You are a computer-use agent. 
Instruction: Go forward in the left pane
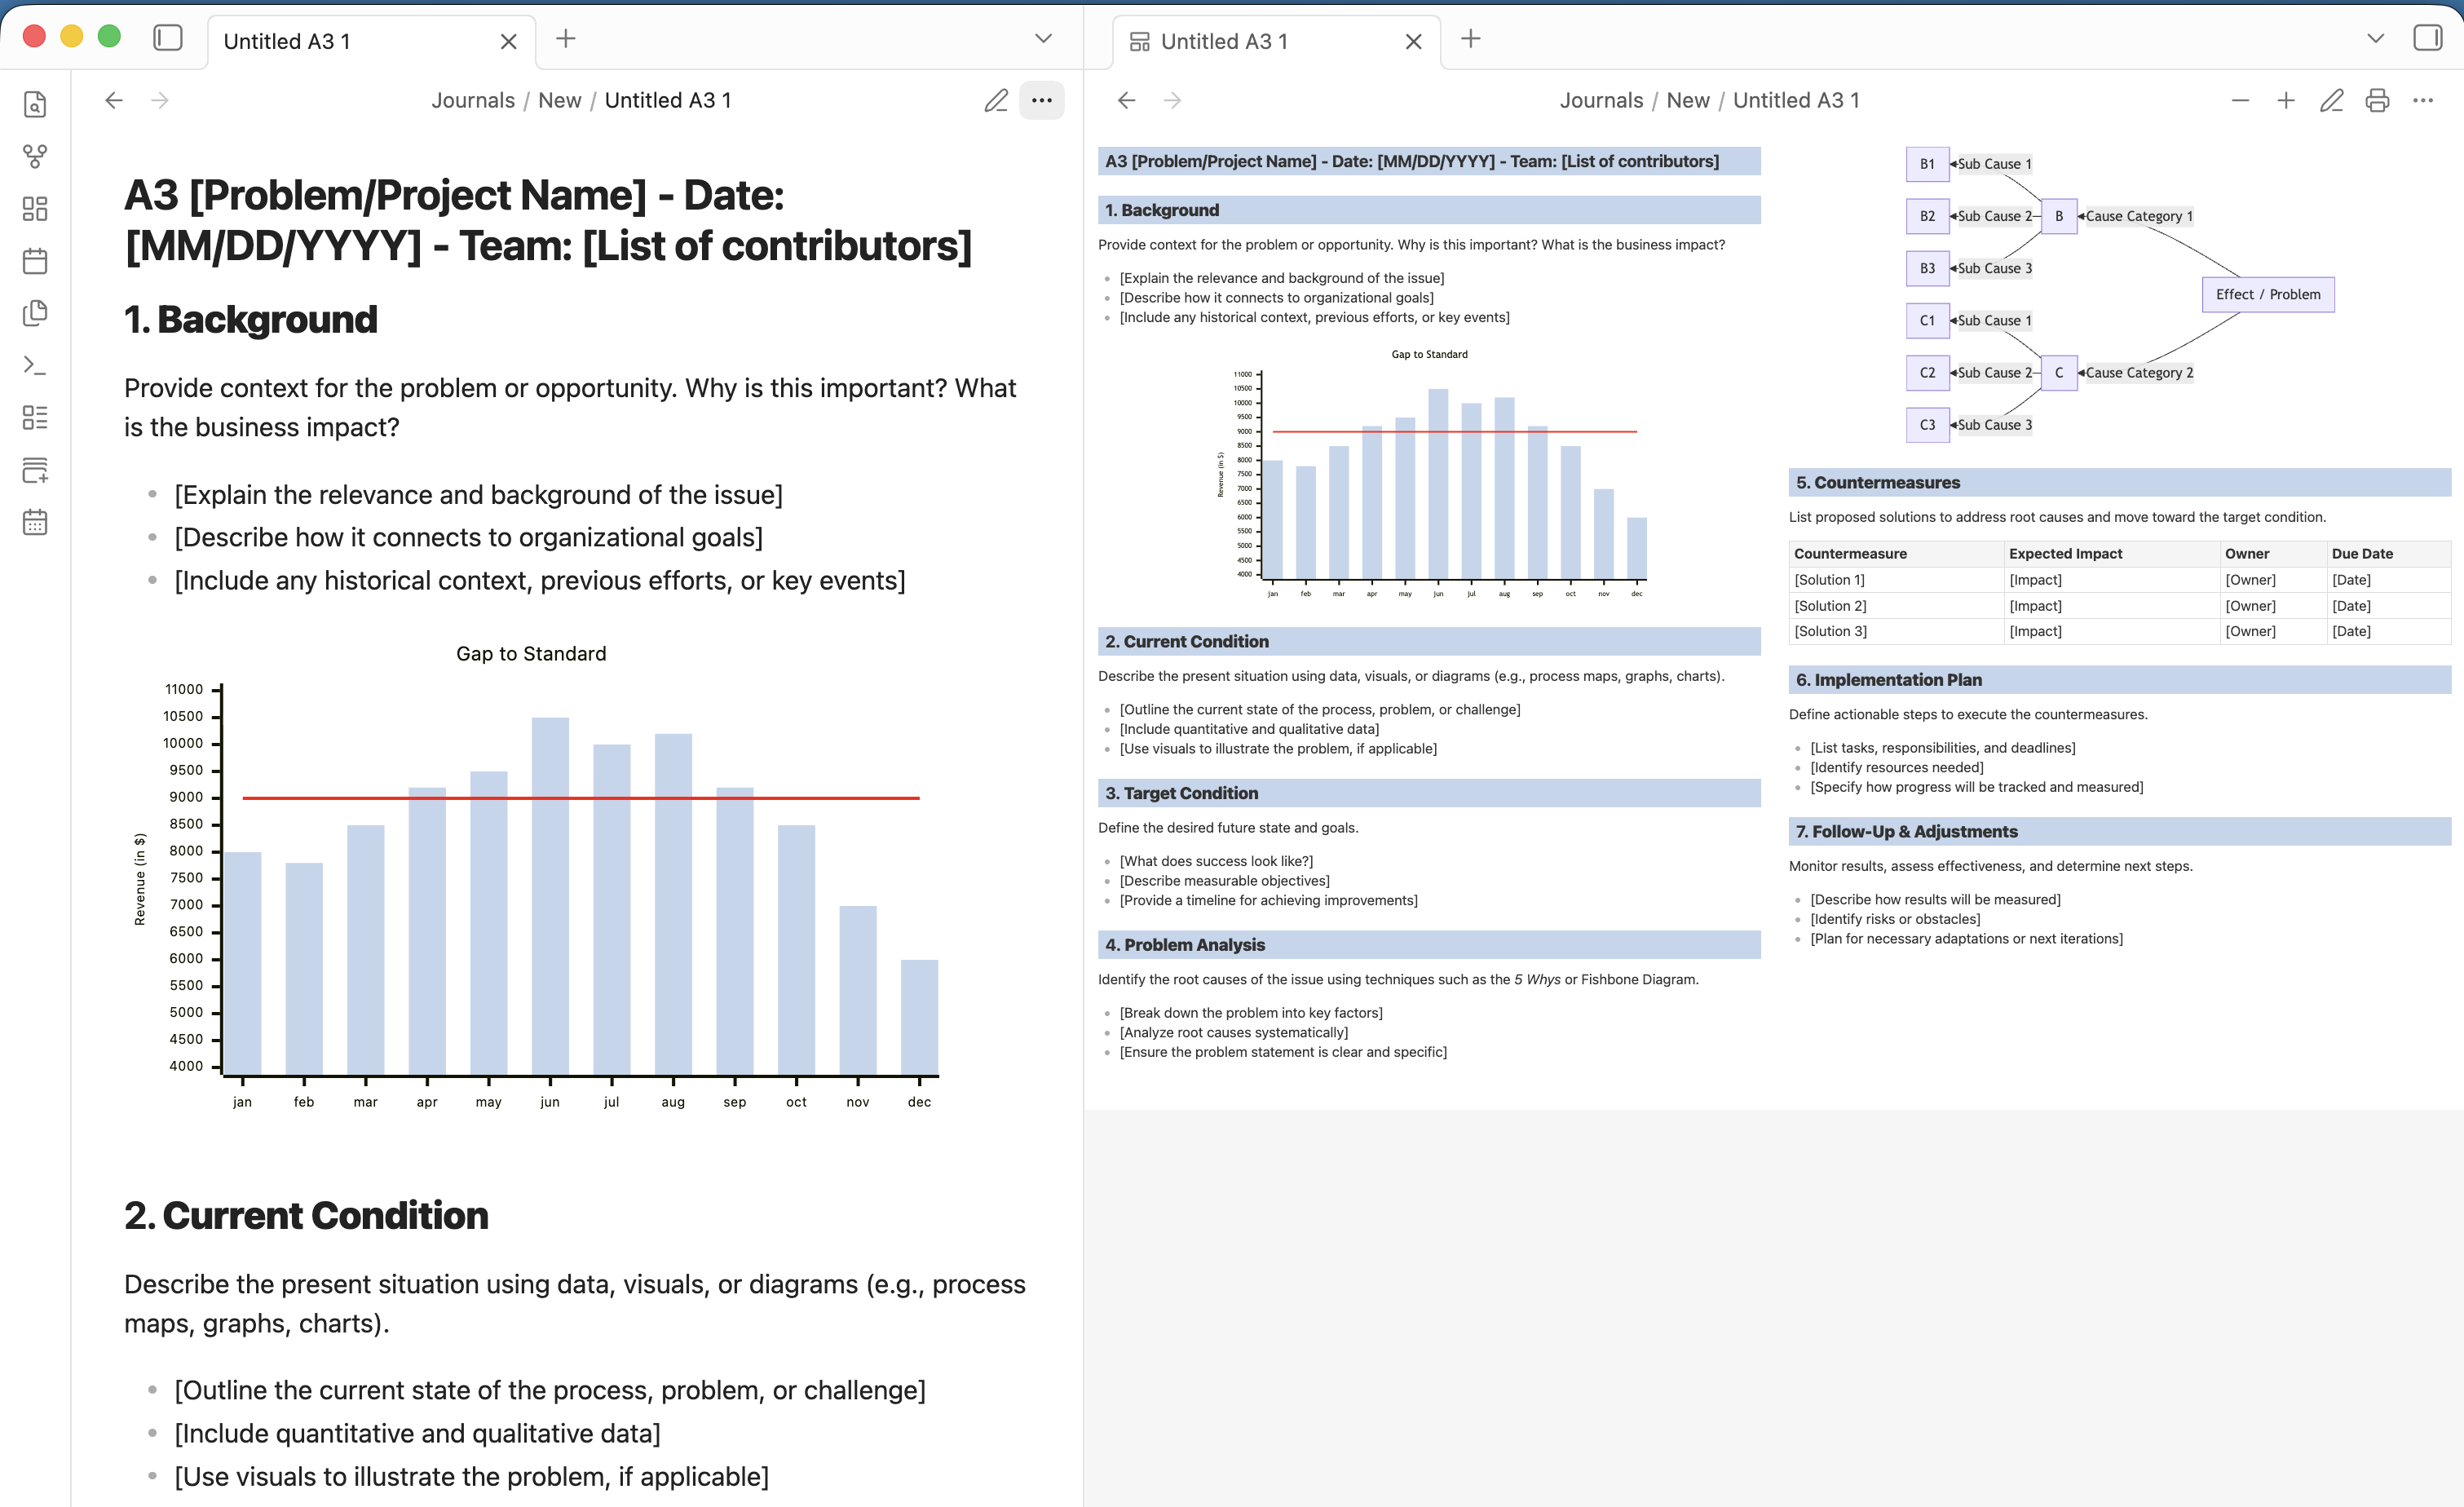click(160, 100)
